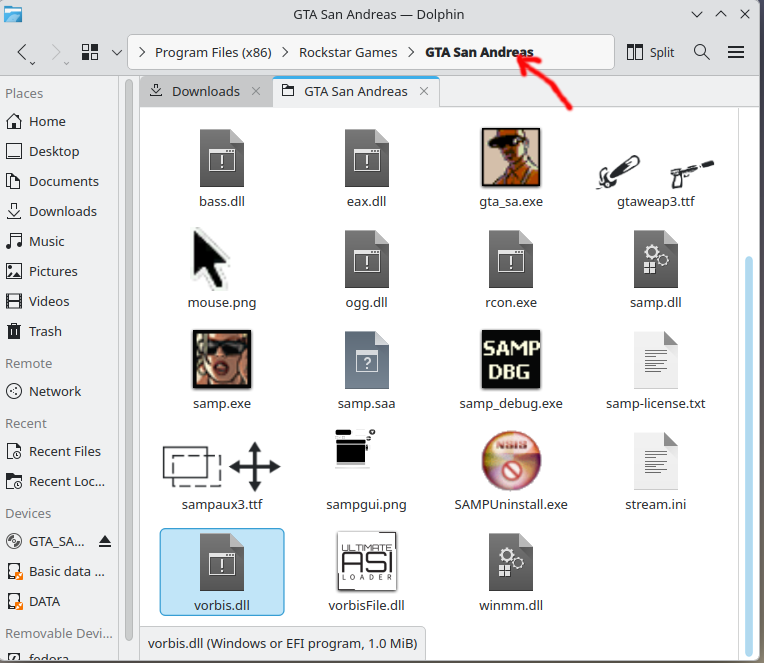
Task: Click GTA San Andreas breadcrumb
Action: click(479, 52)
